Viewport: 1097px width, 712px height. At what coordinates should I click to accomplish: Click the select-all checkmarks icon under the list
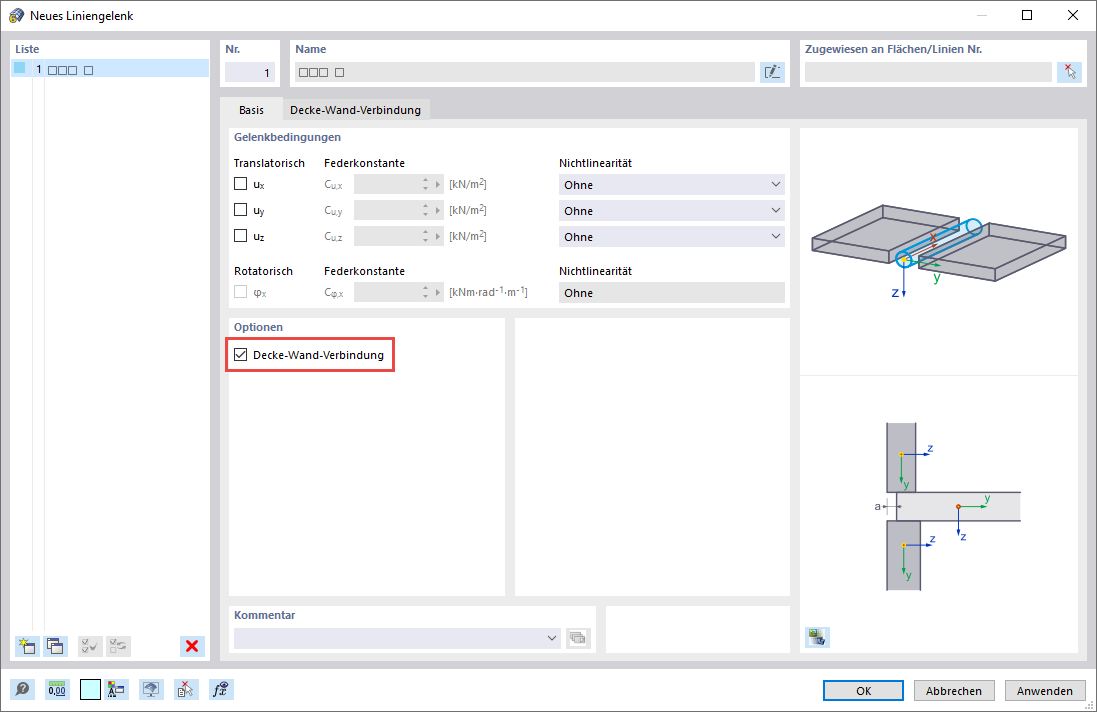(x=90, y=646)
